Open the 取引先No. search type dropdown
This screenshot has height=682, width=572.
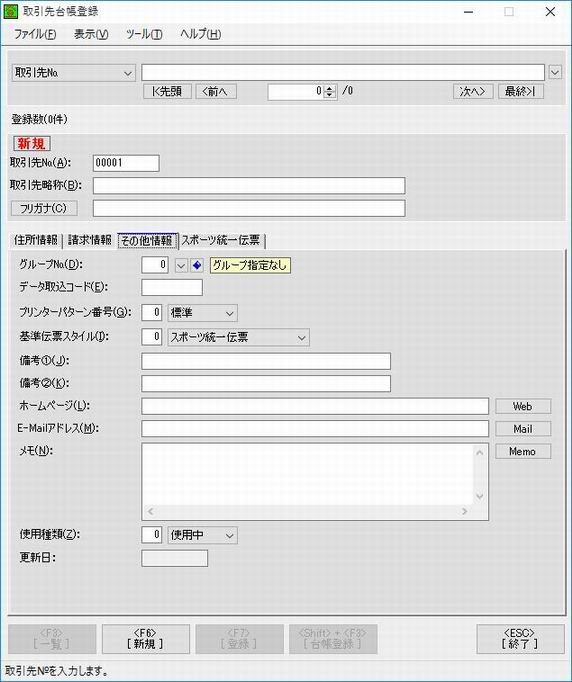pos(74,73)
